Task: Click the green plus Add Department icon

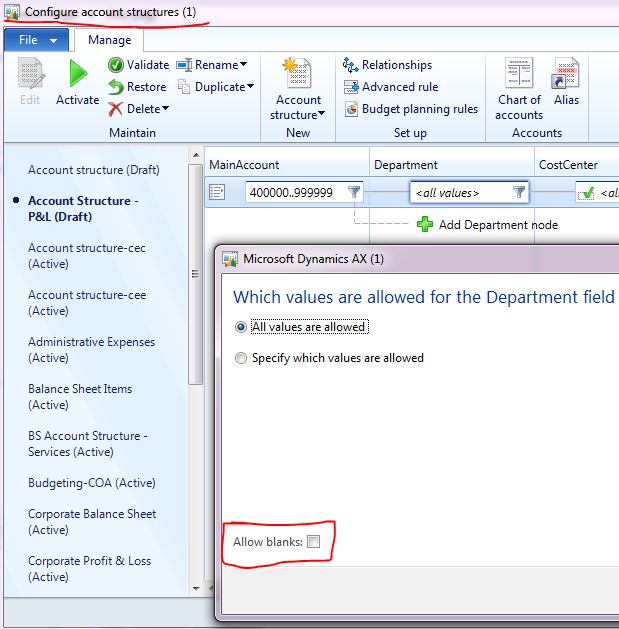Action: (425, 224)
